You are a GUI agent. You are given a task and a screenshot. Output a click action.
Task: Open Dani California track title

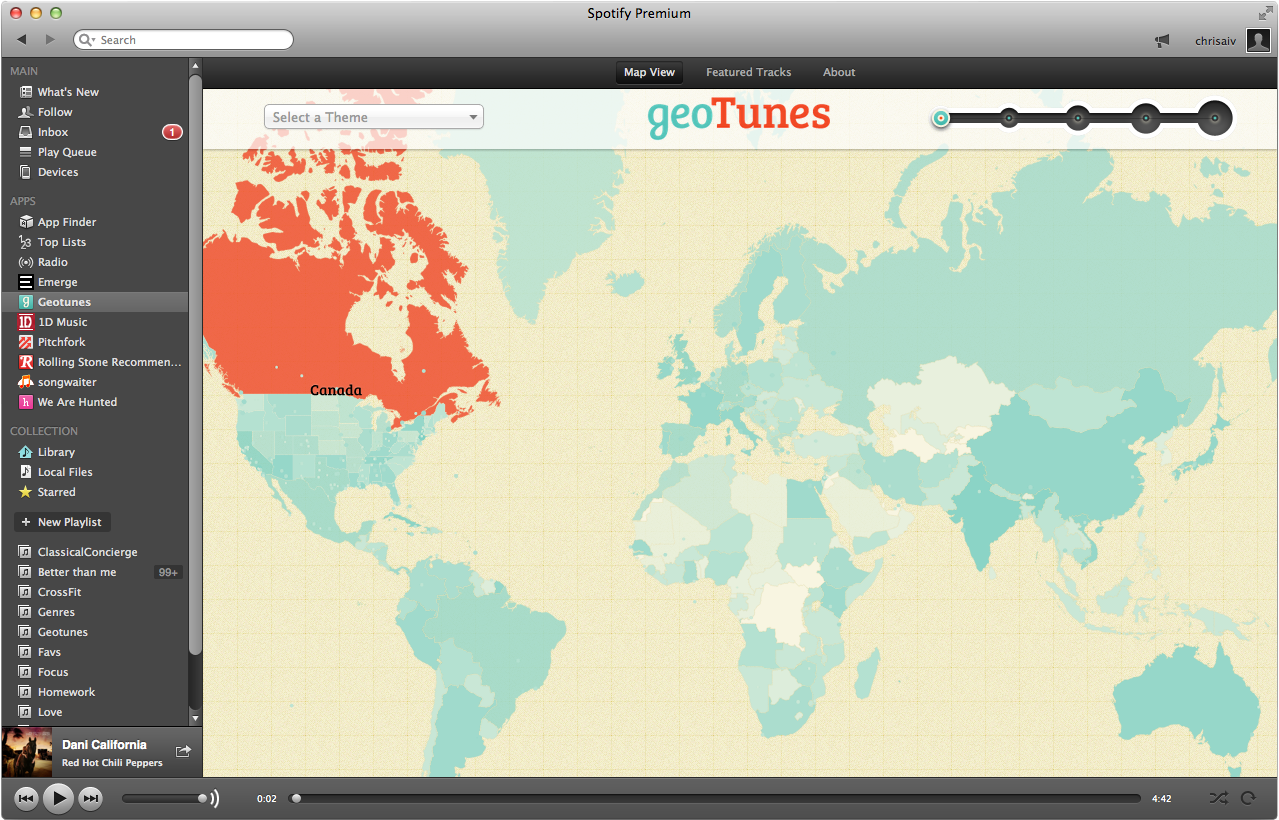(104, 745)
